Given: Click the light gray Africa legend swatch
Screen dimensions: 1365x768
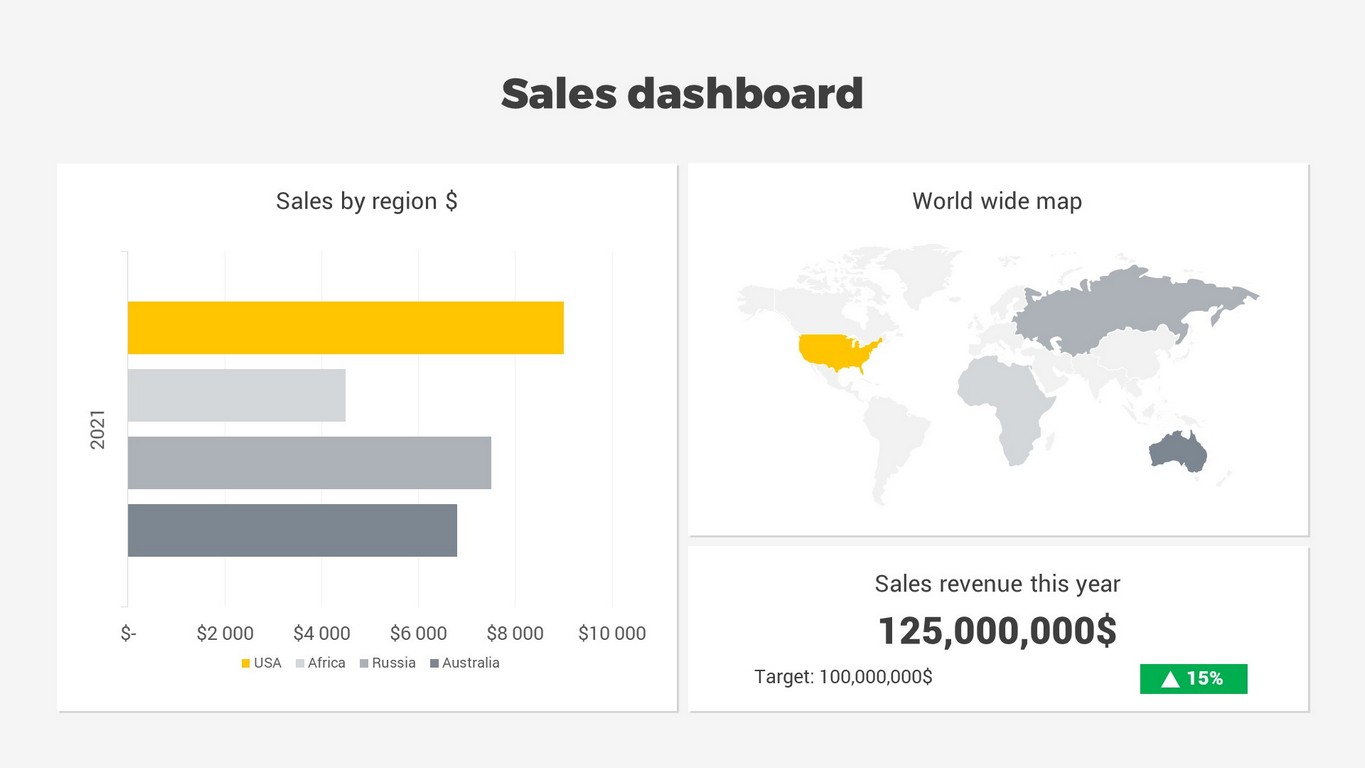Looking at the screenshot, I should [x=300, y=663].
